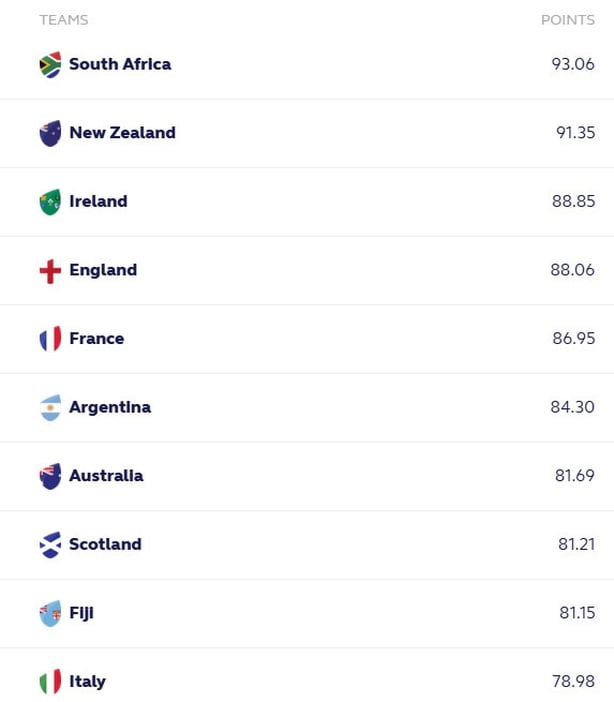Select the Ireland team name
This screenshot has height=702, width=614.
click(x=98, y=202)
